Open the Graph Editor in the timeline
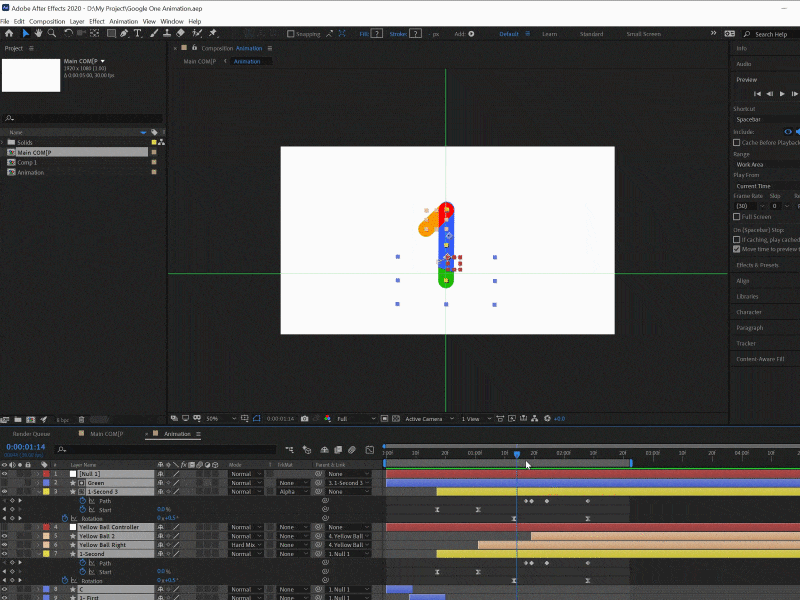Image resolution: width=800 pixels, height=600 pixels. [370, 450]
